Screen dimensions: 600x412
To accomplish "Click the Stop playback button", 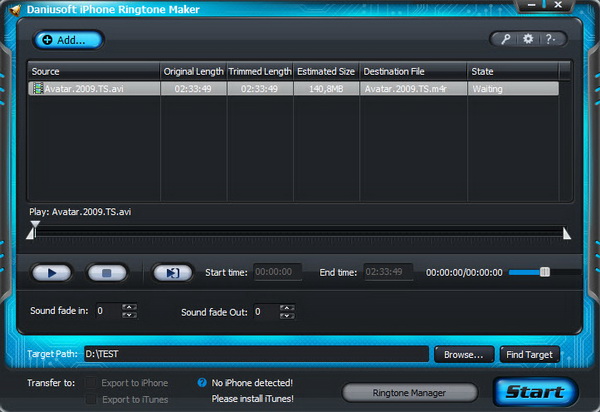I will point(108,272).
